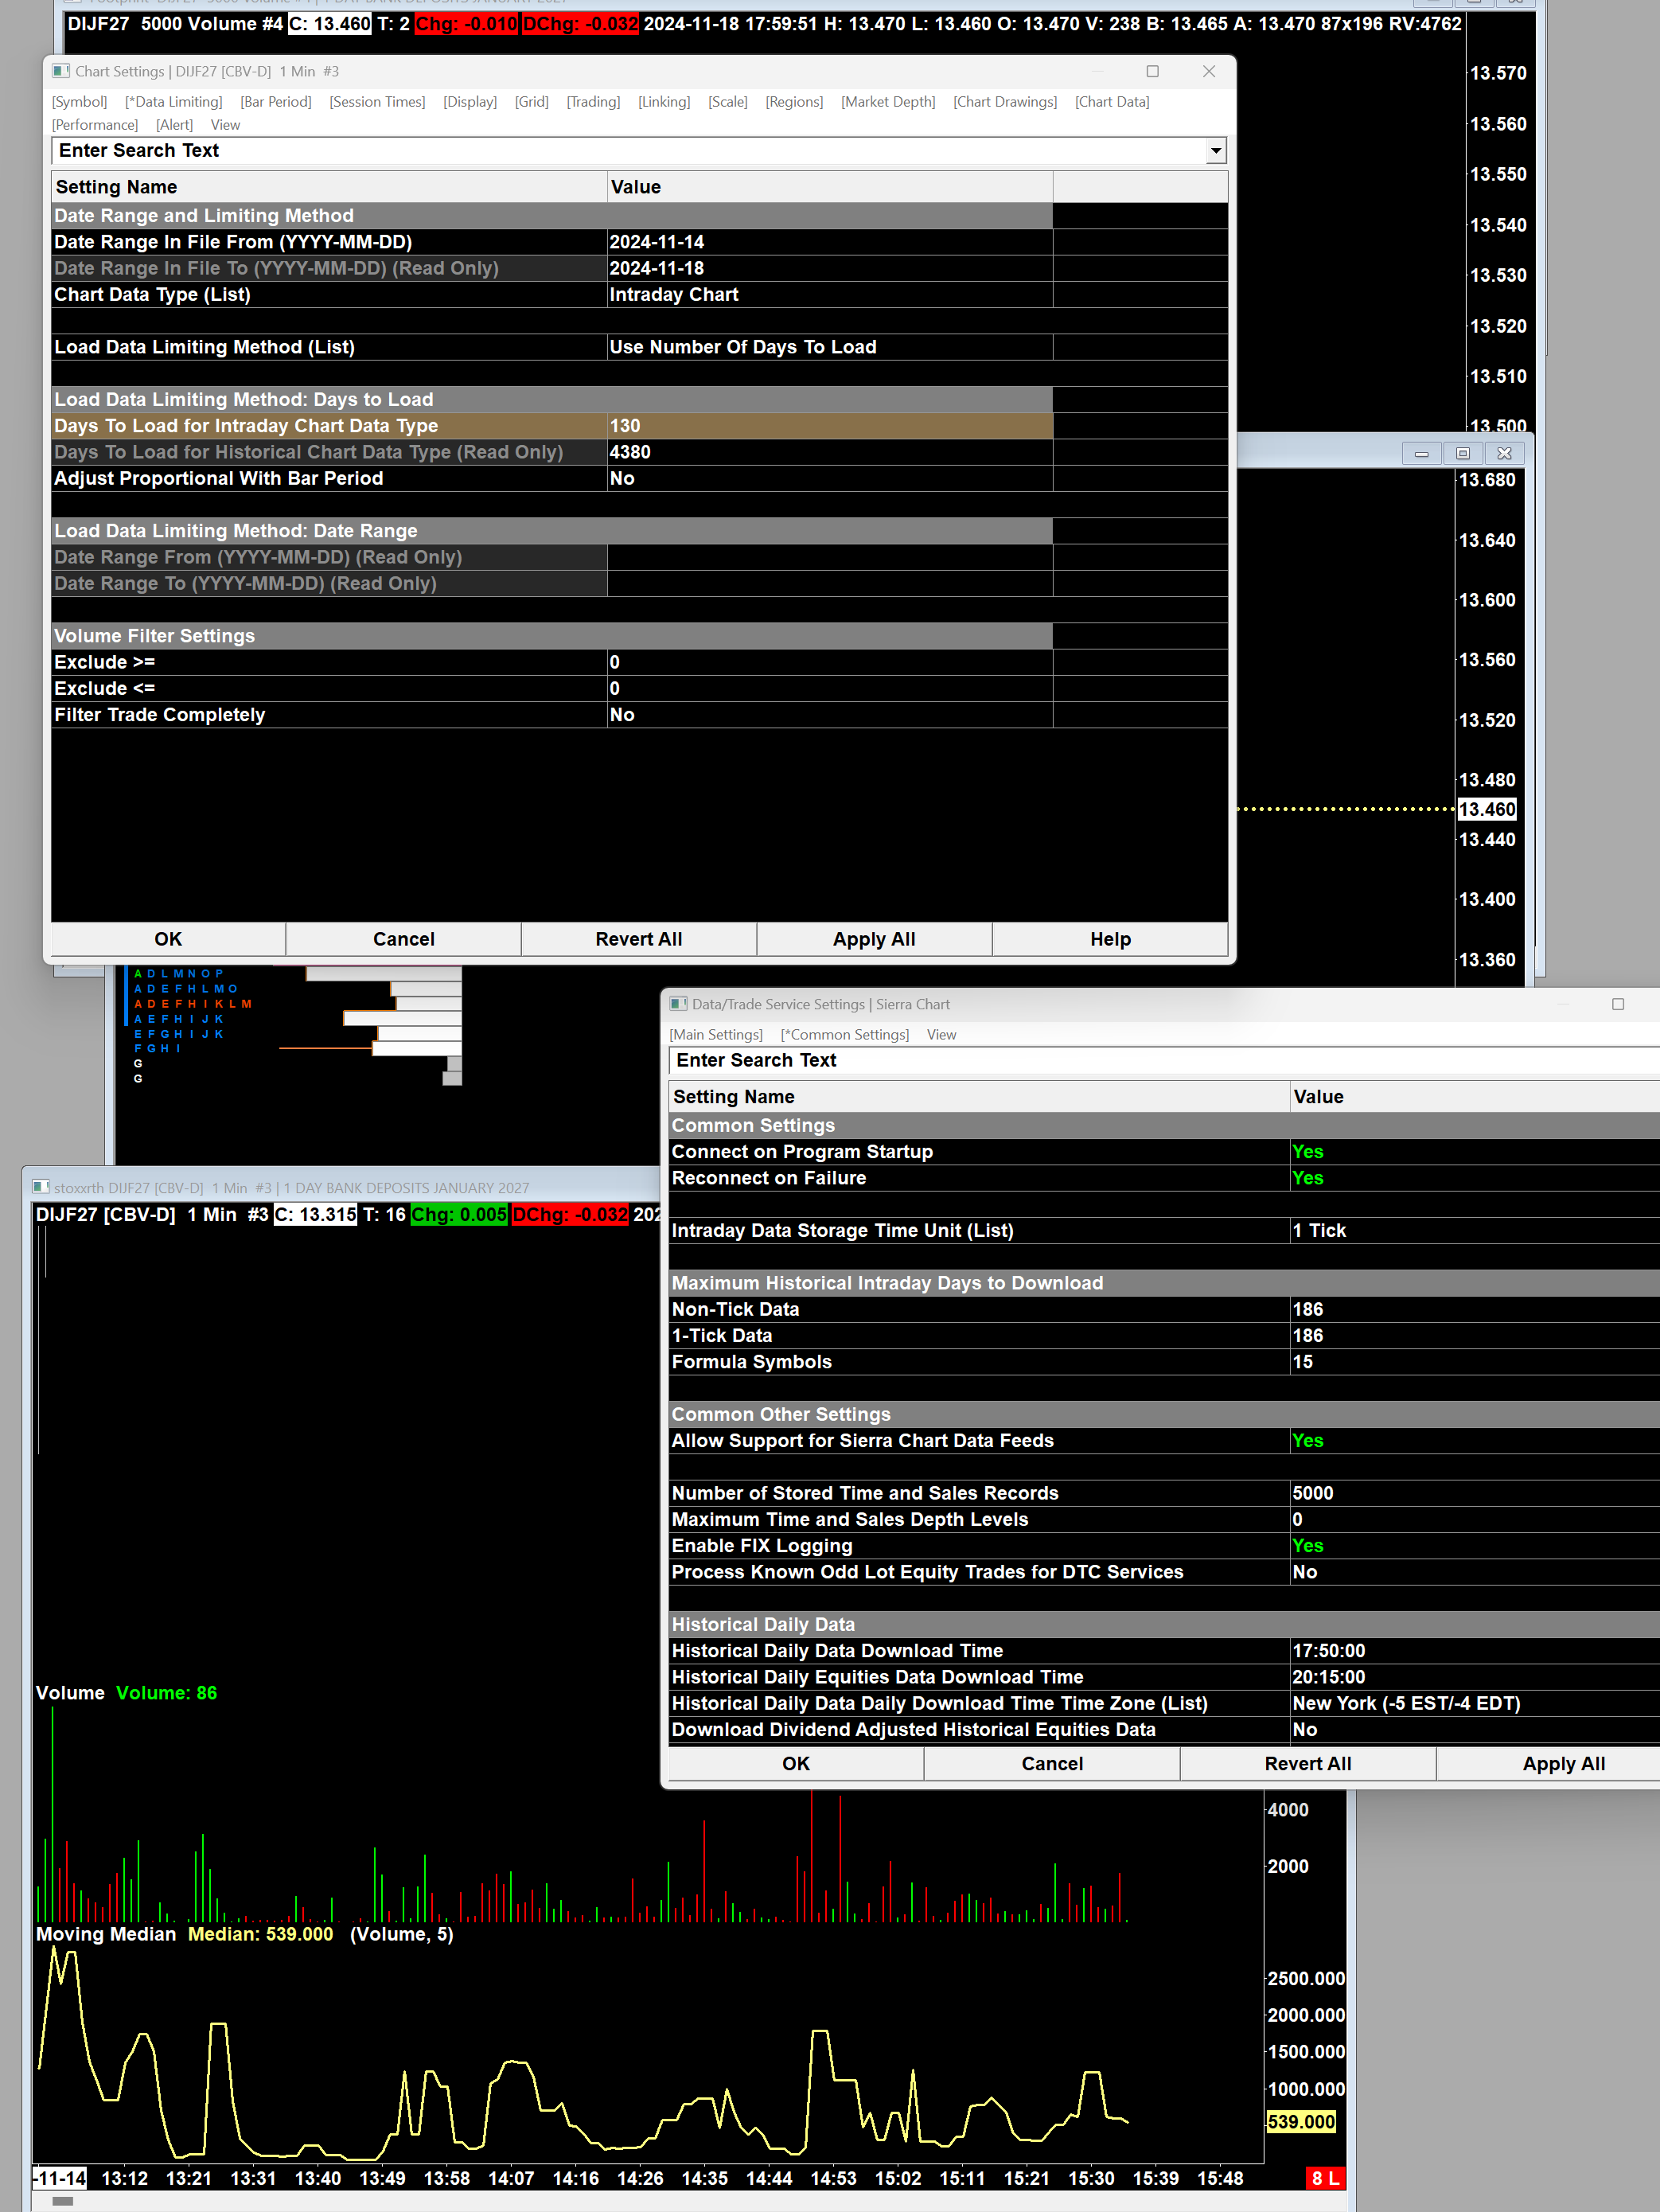
Task: Click the chart's horizontal scrollbar thumb
Action: pos(63,2201)
